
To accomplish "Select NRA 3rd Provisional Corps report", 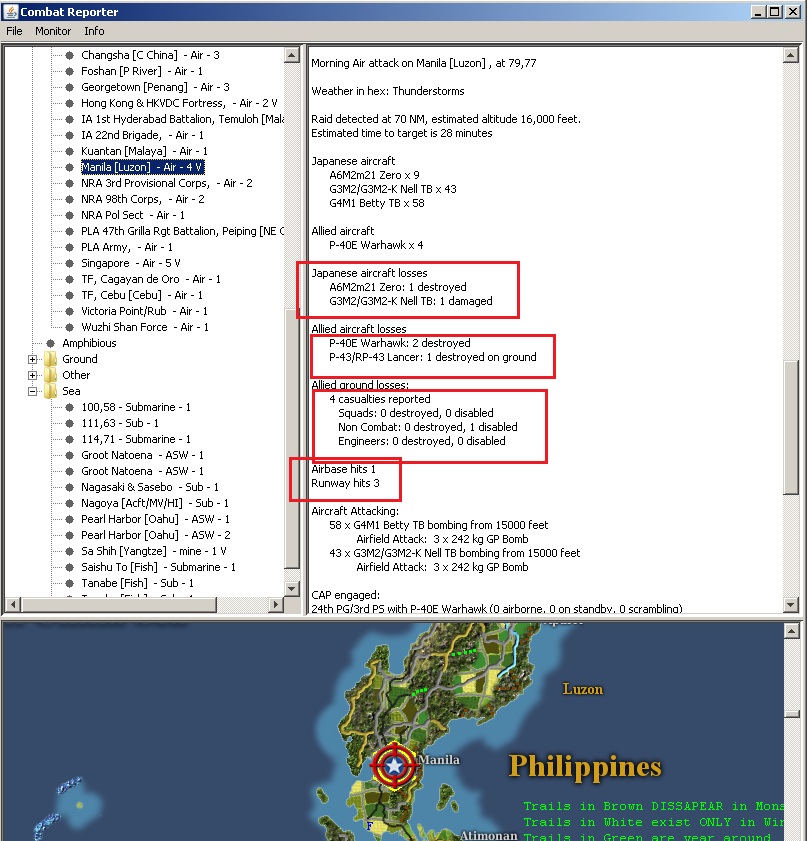I will point(167,183).
